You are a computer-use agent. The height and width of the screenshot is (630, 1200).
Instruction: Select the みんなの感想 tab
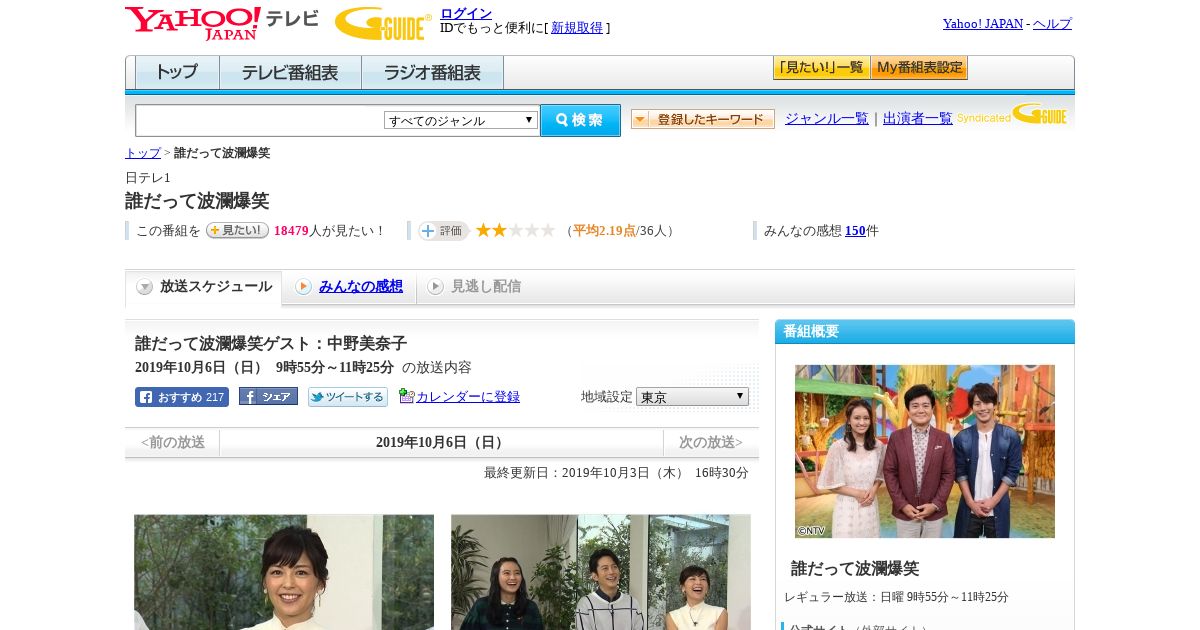[x=349, y=287]
